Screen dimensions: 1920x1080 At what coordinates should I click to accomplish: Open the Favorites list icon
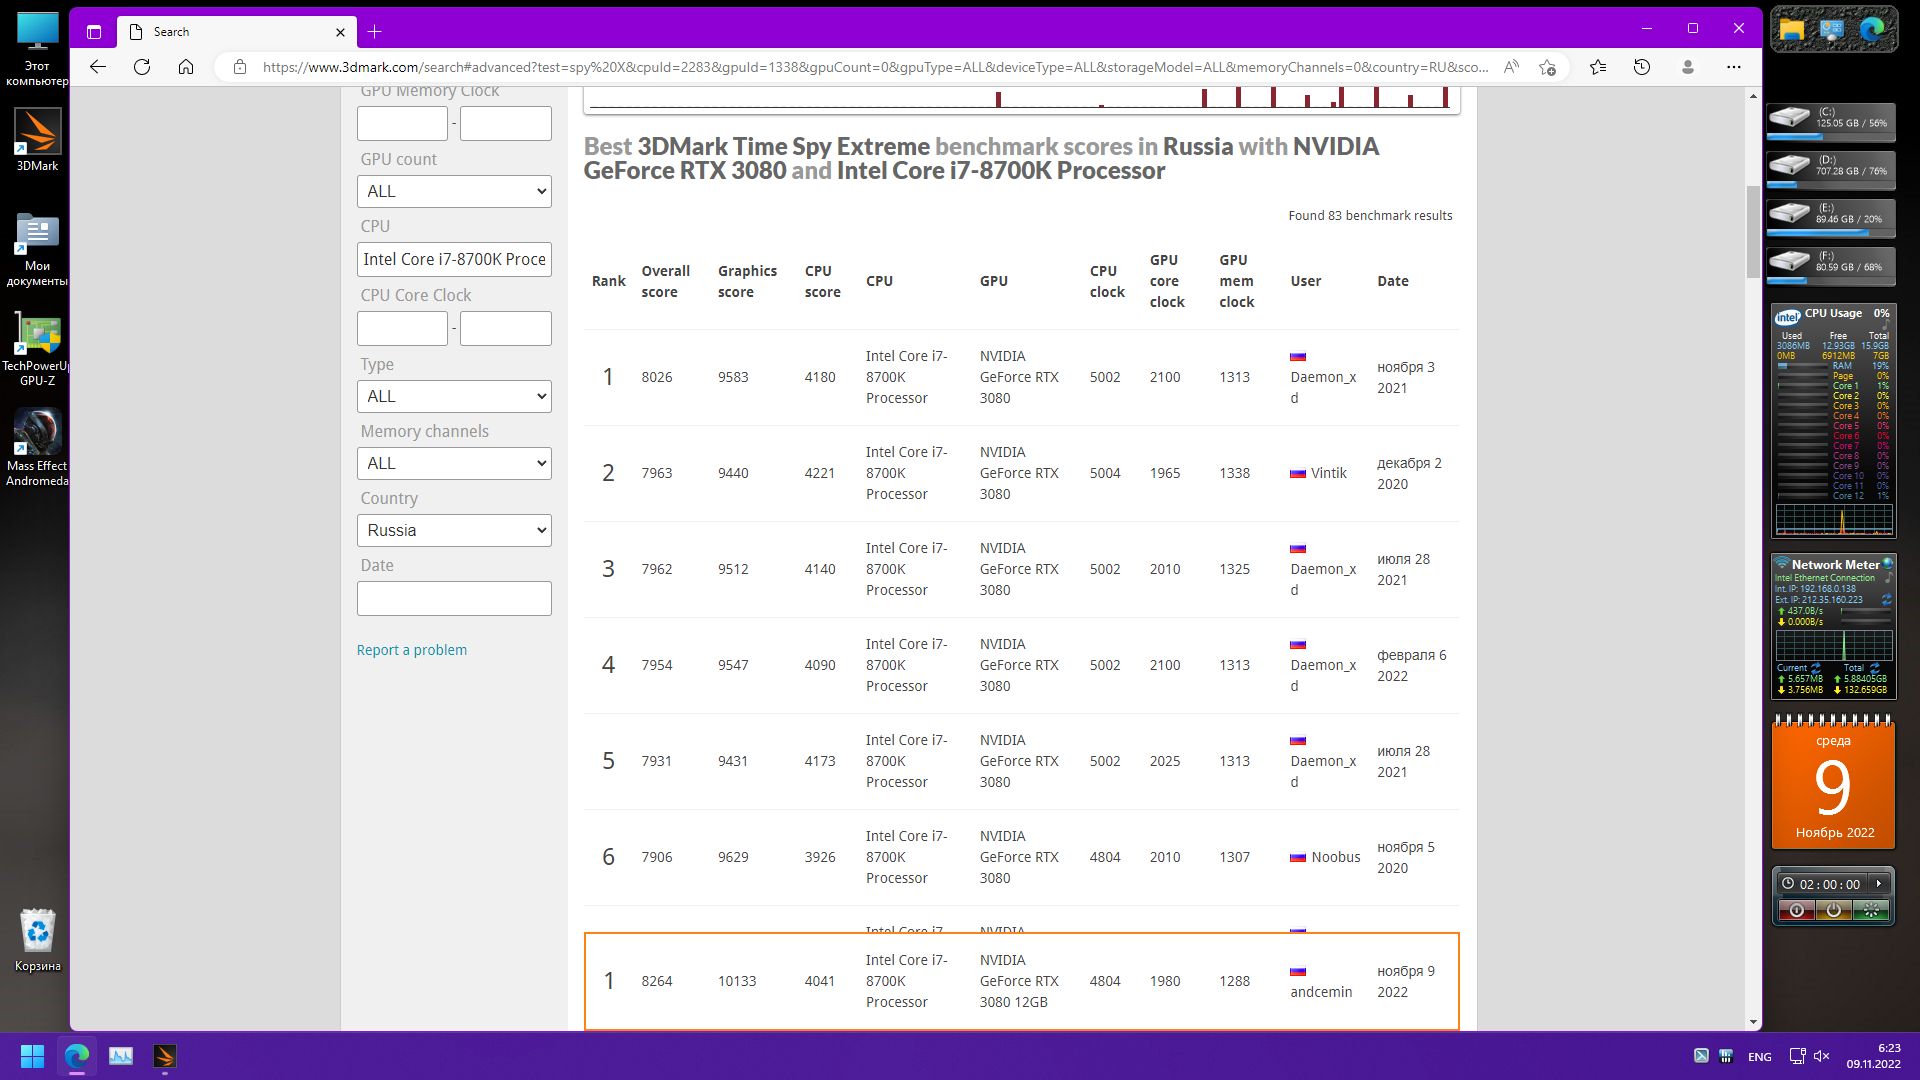[x=1598, y=67]
